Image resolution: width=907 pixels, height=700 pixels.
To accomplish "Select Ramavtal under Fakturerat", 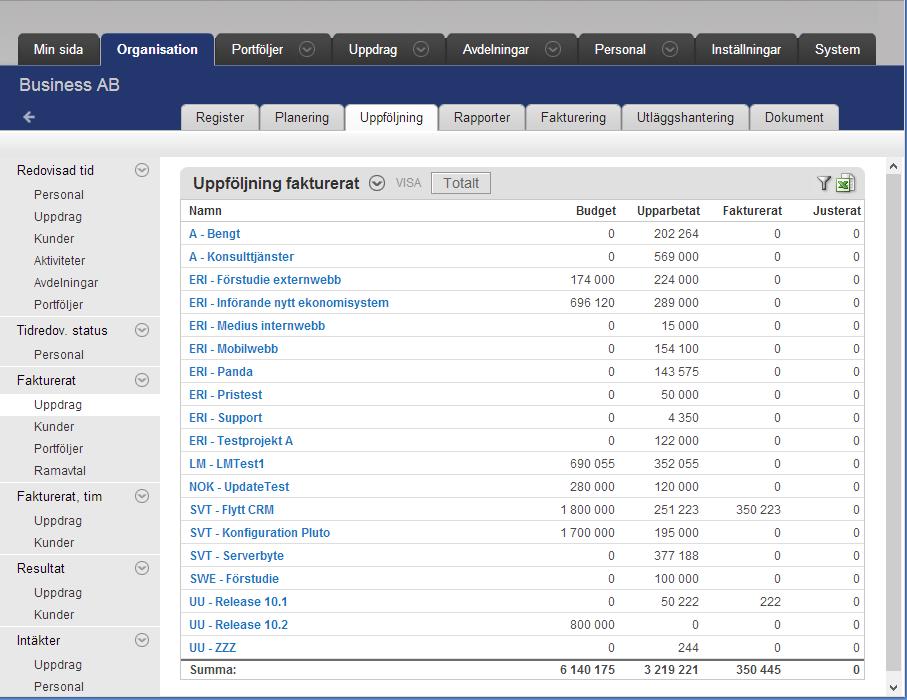I will click(60, 471).
